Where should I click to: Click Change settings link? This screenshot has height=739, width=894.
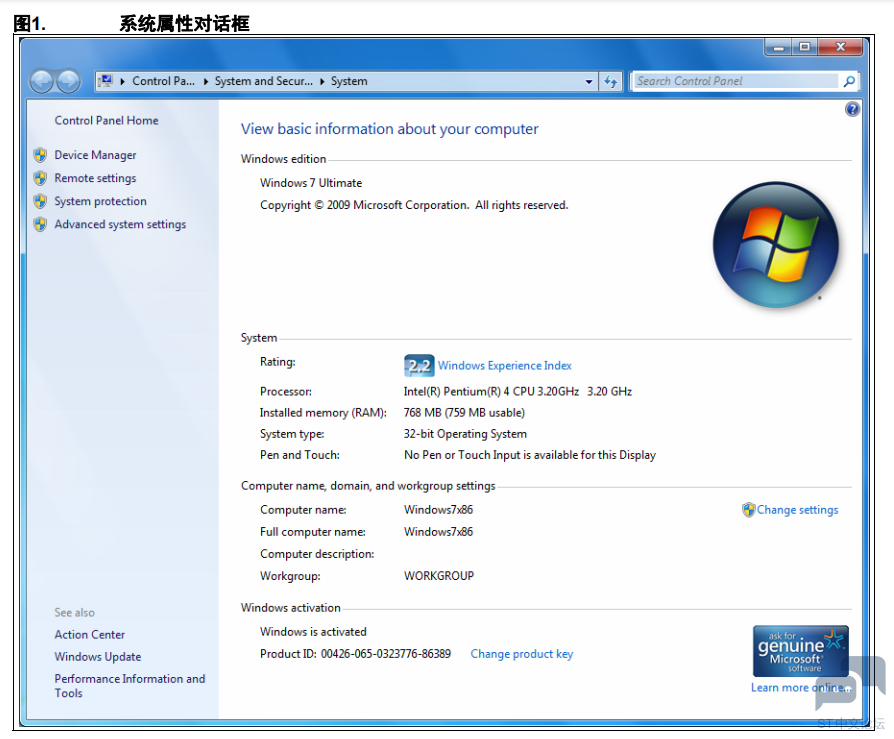[798, 510]
